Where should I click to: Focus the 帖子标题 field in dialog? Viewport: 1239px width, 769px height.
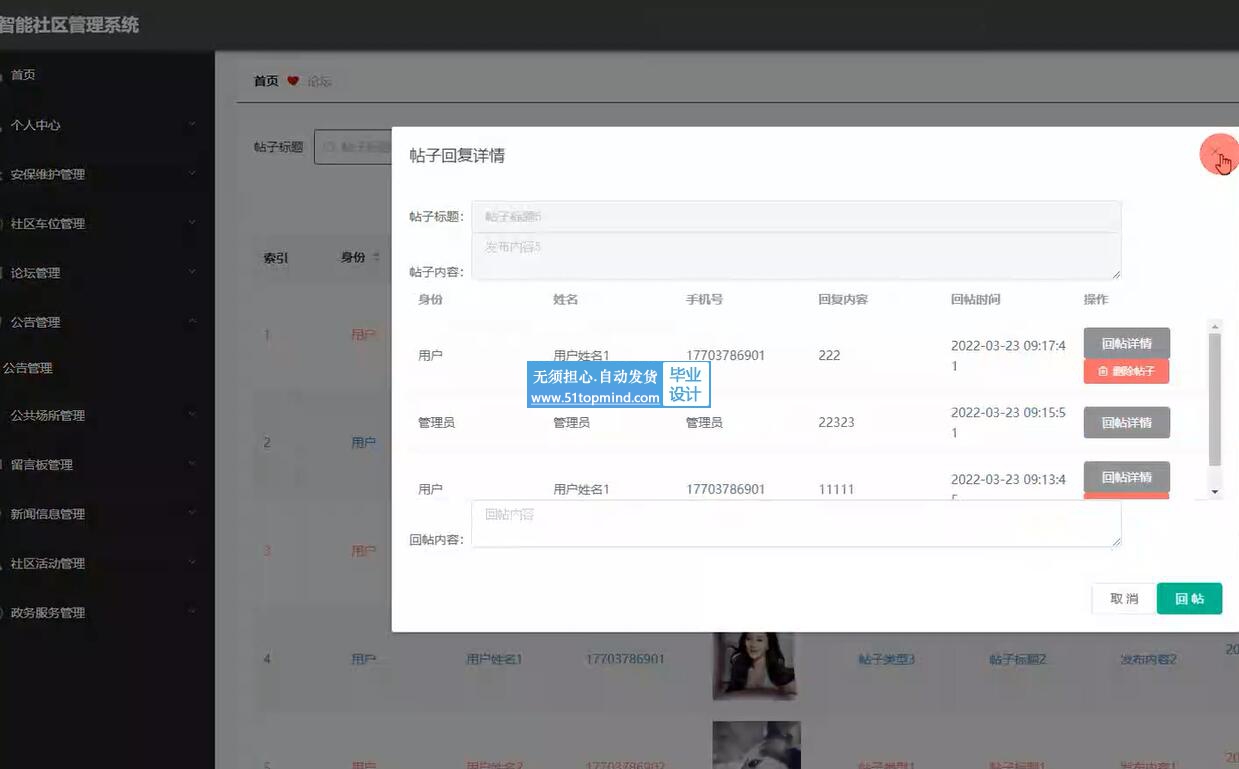(796, 216)
